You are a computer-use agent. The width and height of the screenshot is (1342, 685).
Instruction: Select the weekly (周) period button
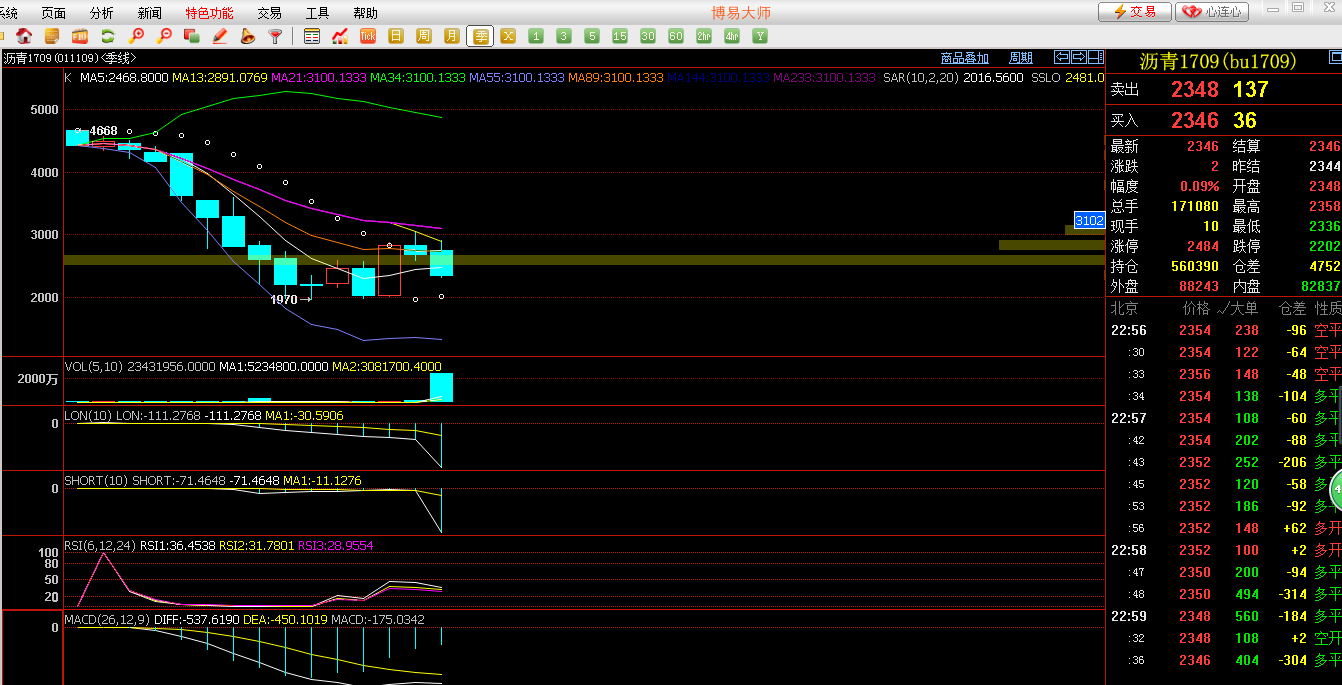point(424,36)
